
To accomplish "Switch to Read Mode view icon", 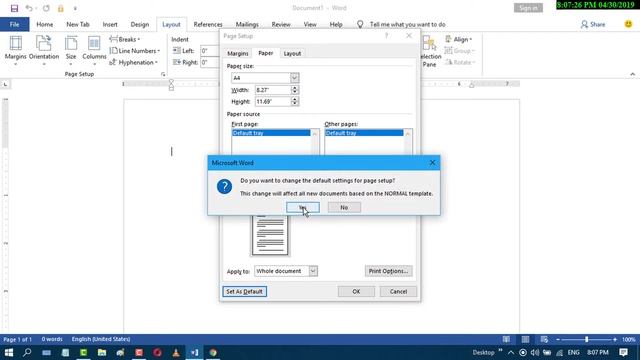I will 506,339.
